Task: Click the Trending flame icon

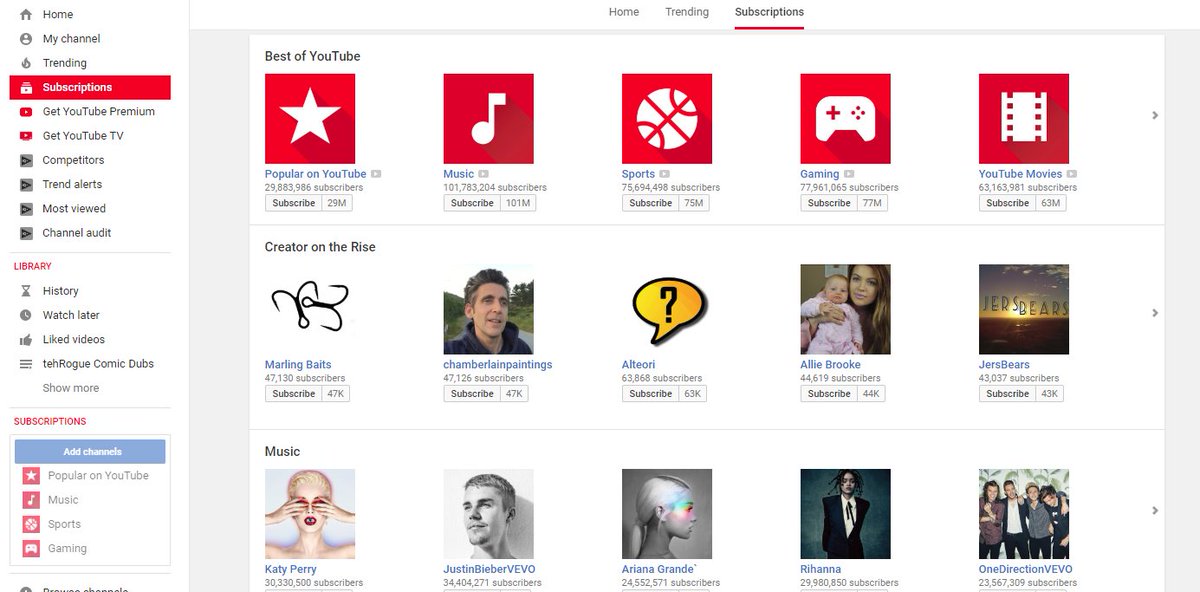Action: click(x=26, y=63)
